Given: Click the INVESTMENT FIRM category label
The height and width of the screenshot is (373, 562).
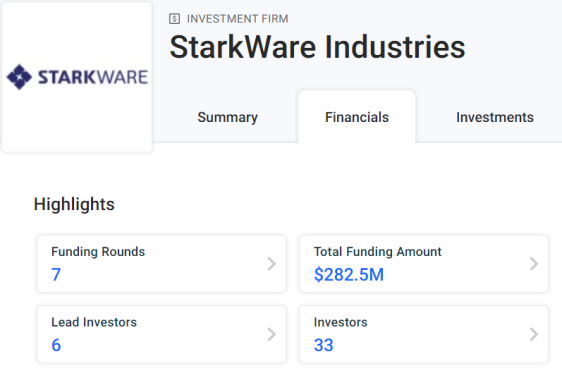Looking at the screenshot, I should (237, 19).
